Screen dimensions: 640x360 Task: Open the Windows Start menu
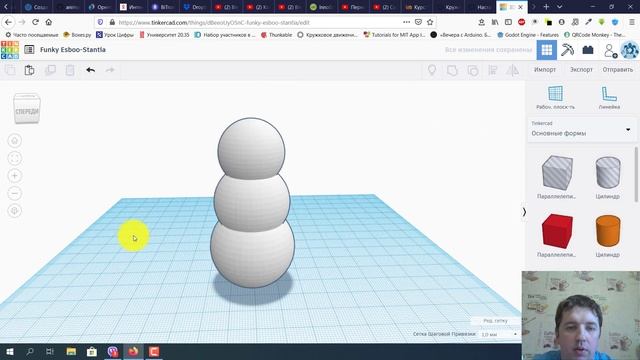(9, 351)
